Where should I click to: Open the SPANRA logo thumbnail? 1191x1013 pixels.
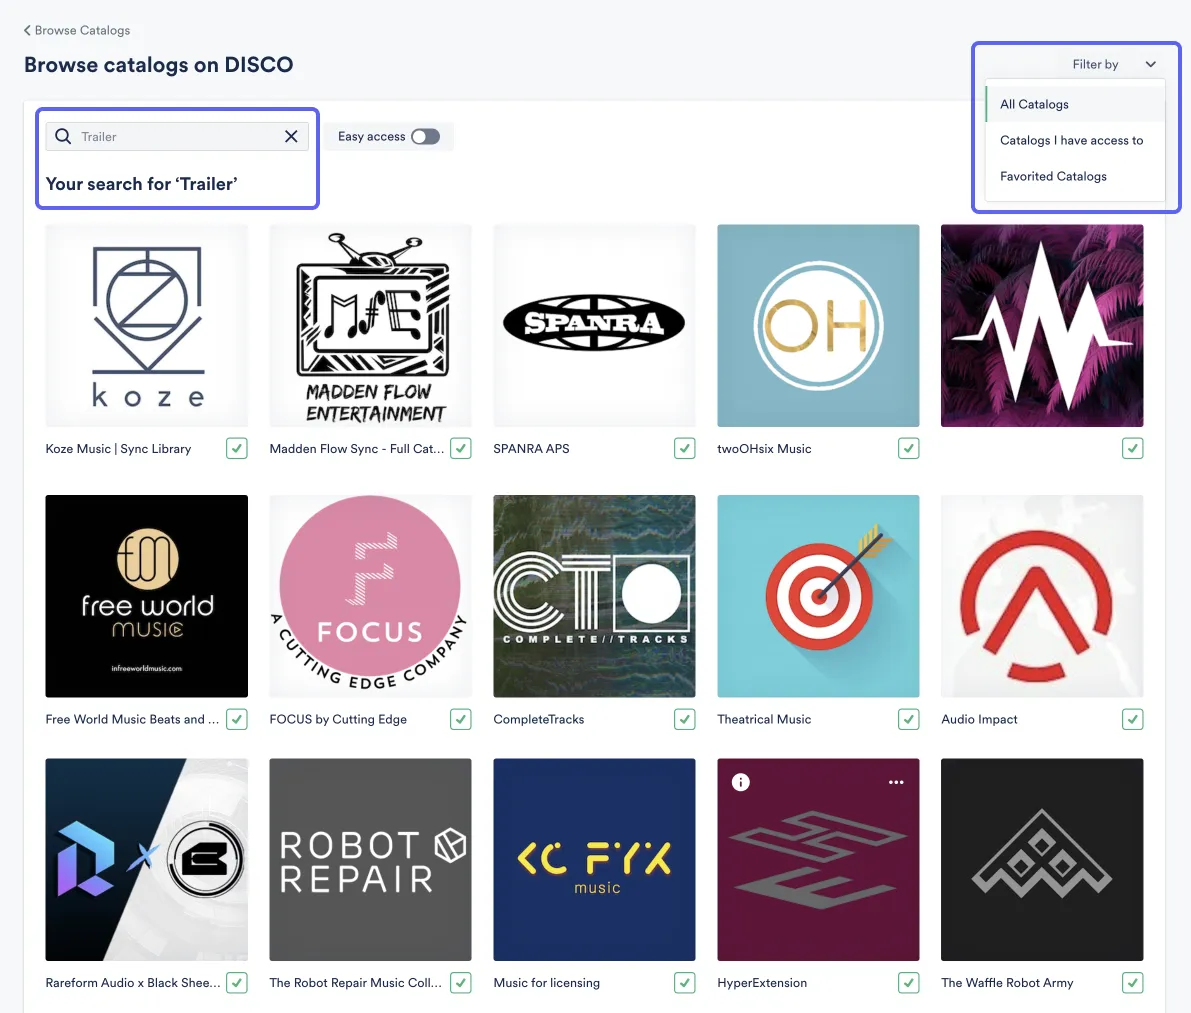(594, 326)
